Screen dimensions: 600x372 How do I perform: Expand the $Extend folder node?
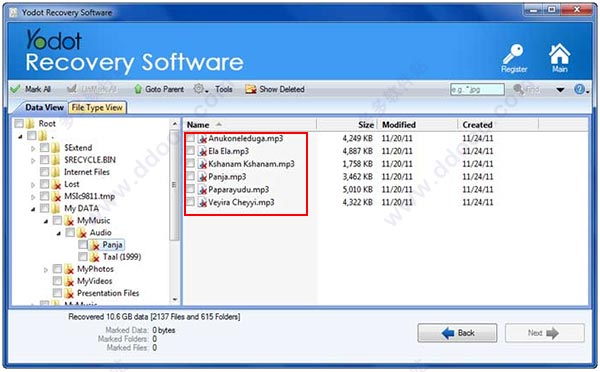pyautogui.click(x=33, y=148)
